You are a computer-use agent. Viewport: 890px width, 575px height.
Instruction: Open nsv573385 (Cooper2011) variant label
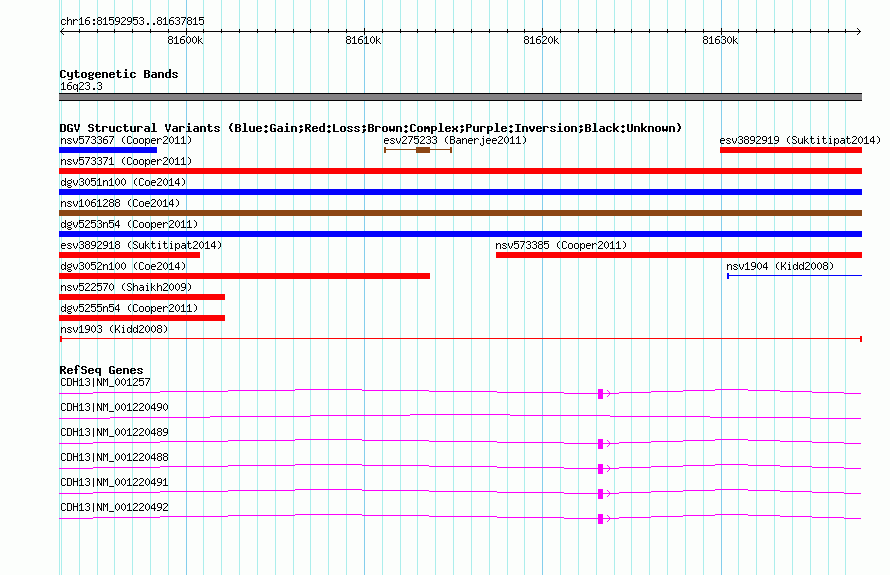(561, 245)
